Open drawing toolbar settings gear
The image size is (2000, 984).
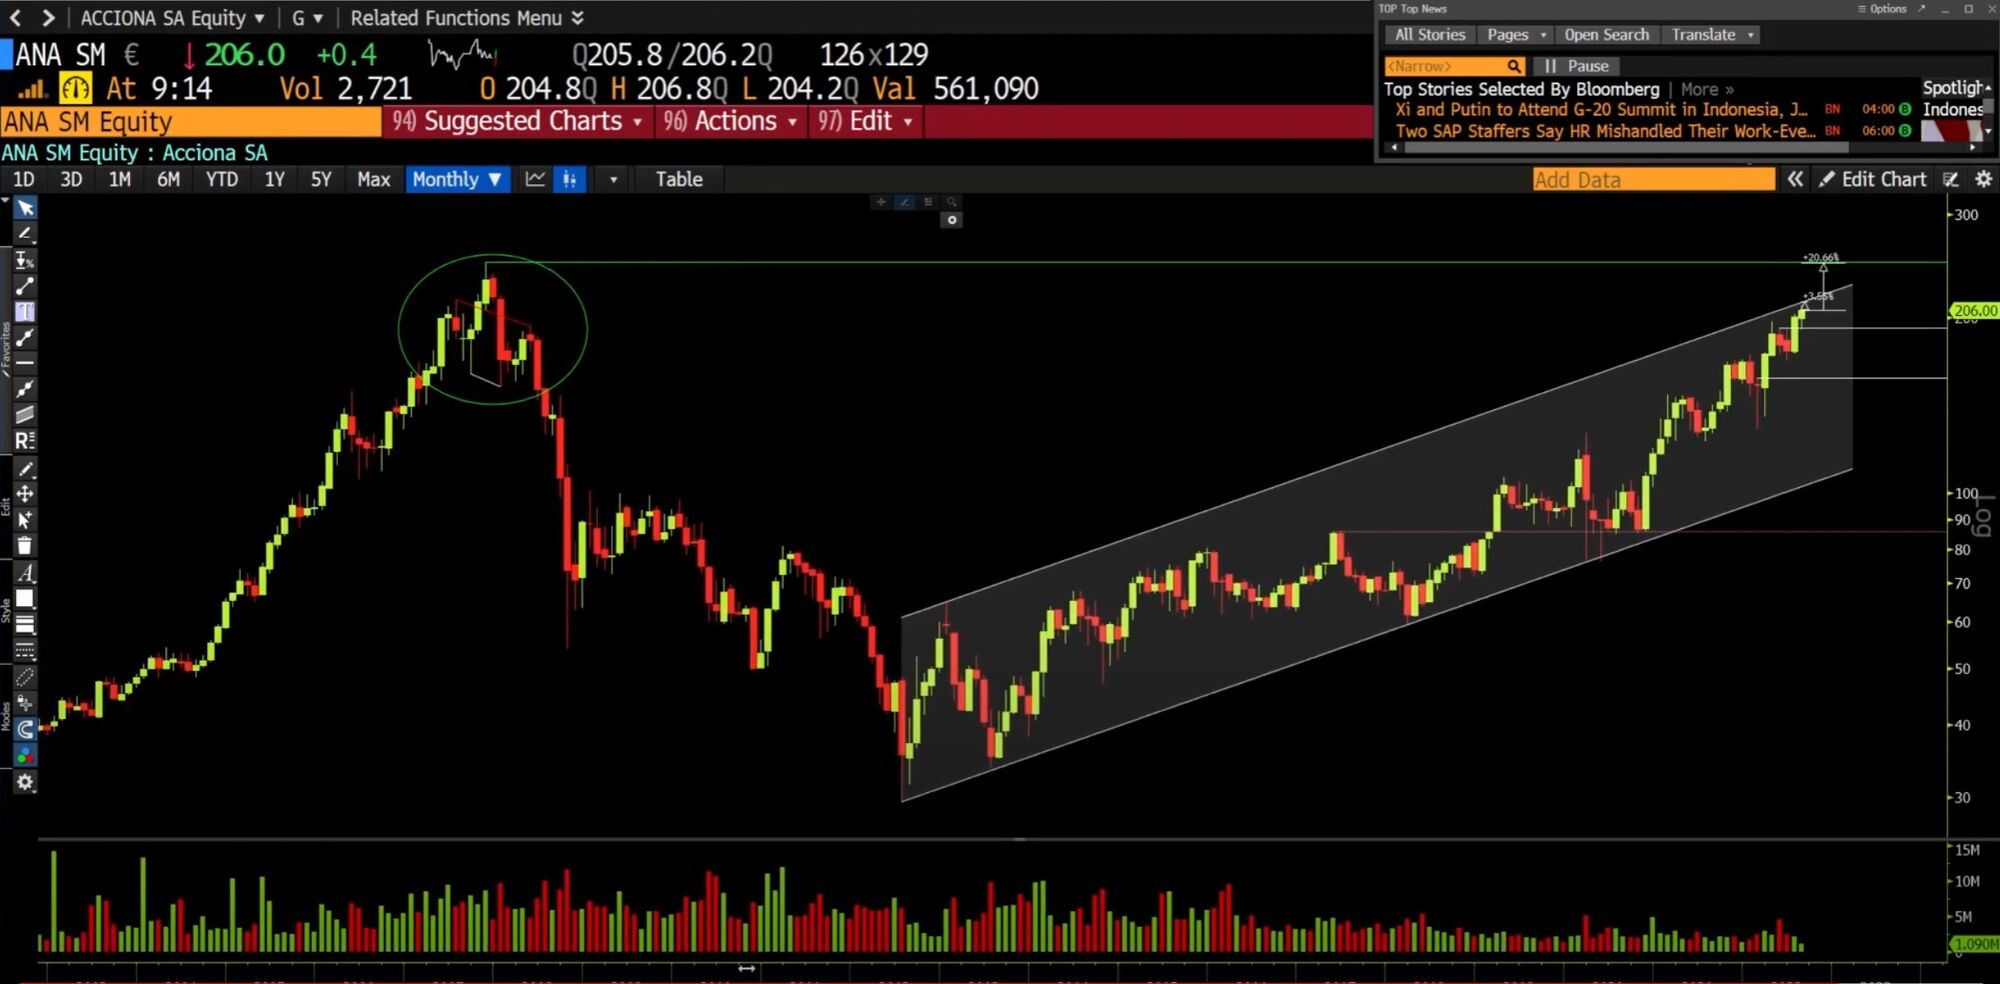pyautogui.click(x=25, y=782)
